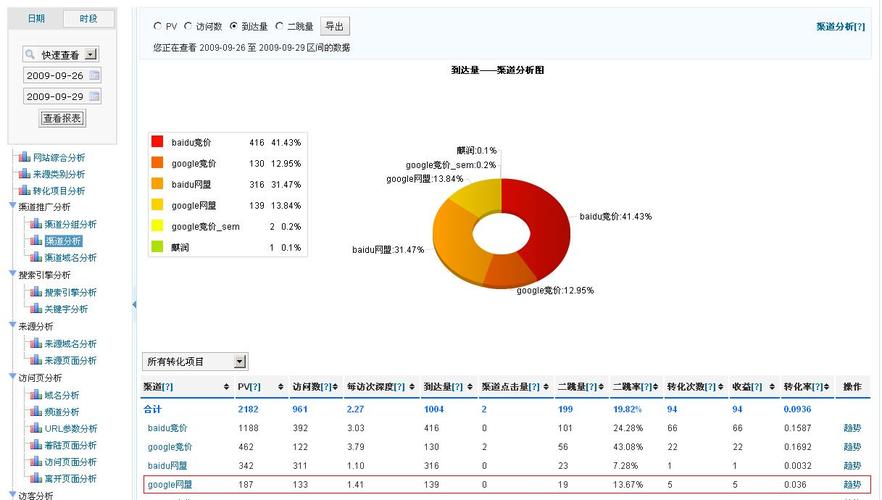Click the 导出 export button
Screen dimensions: 882x500
pos(335,26)
